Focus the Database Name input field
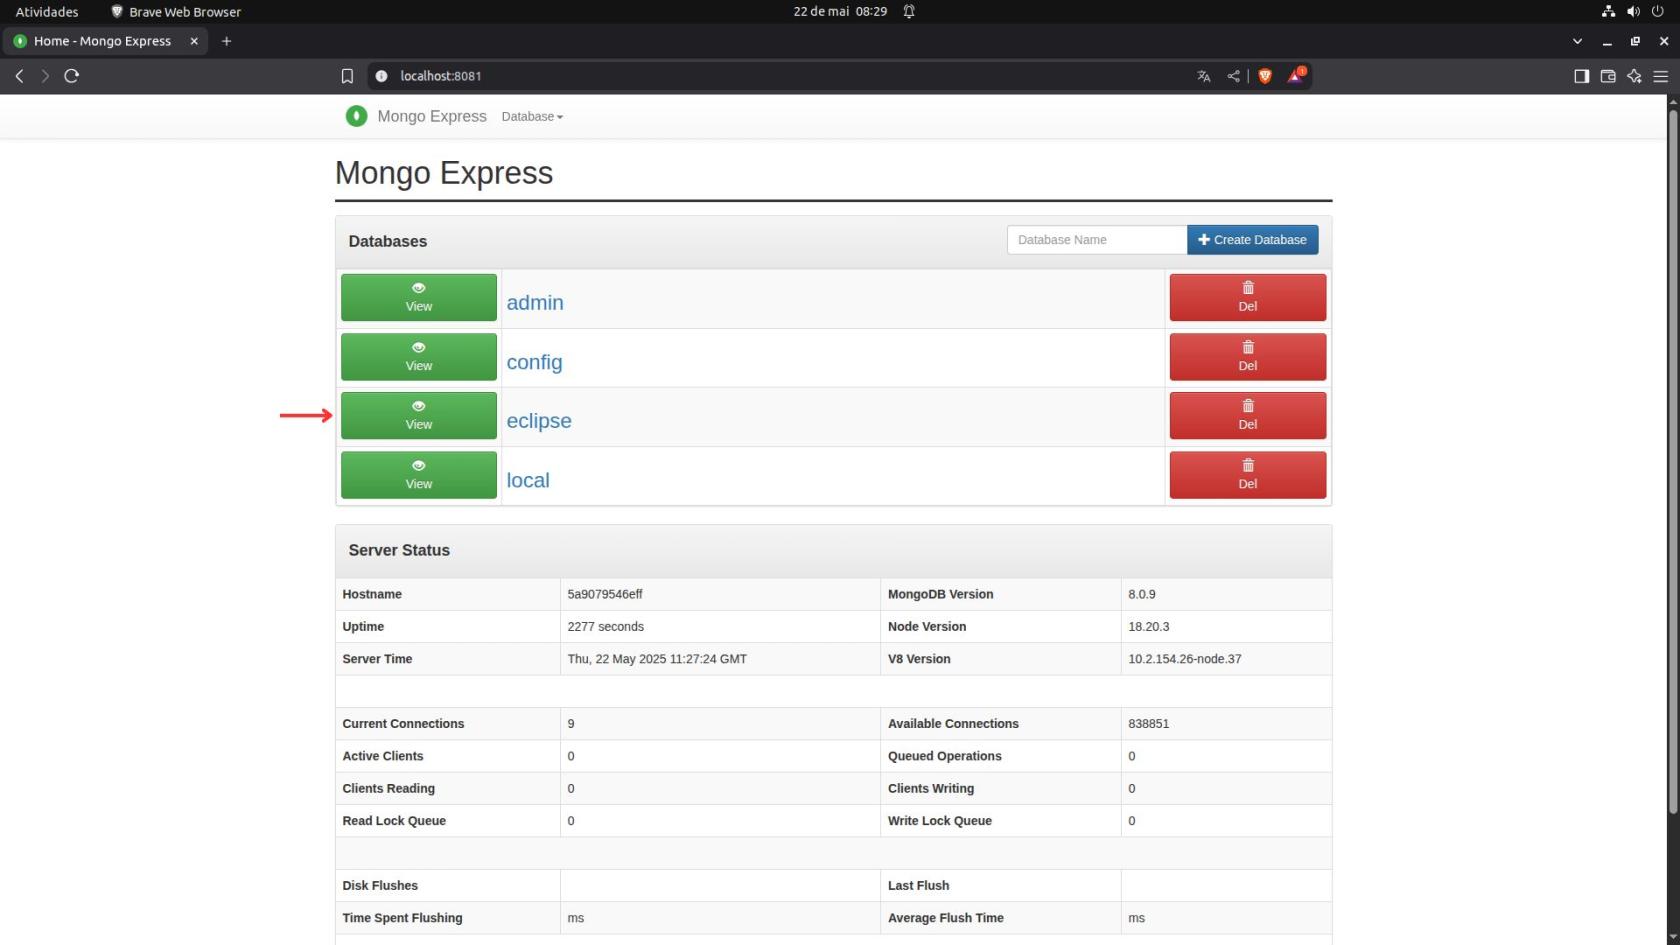 click(x=1097, y=240)
